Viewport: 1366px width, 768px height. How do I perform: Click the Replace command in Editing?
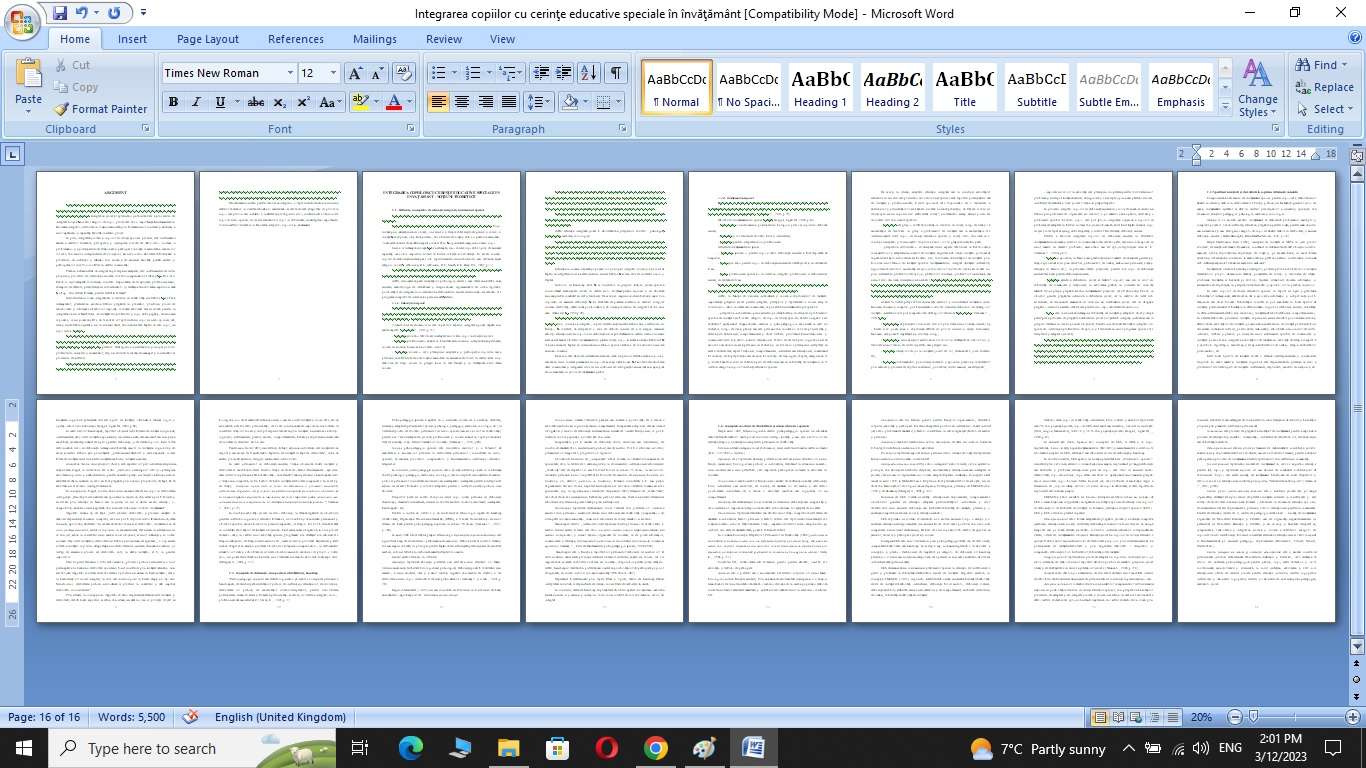click(x=1324, y=87)
